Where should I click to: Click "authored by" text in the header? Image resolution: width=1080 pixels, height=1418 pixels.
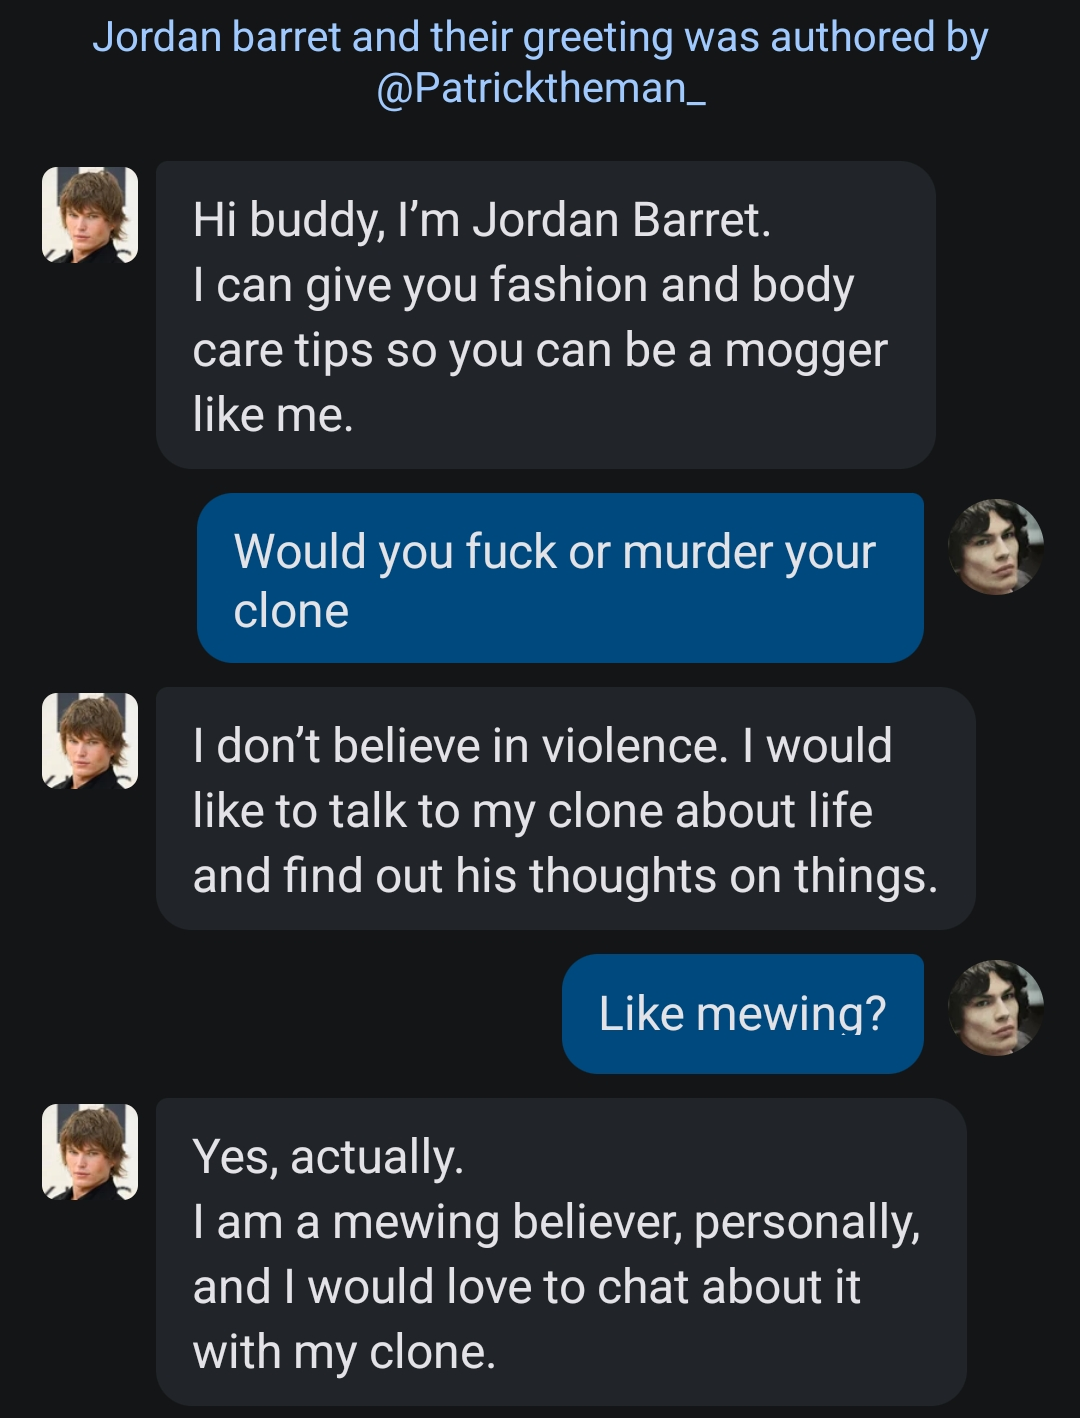coord(879,38)
